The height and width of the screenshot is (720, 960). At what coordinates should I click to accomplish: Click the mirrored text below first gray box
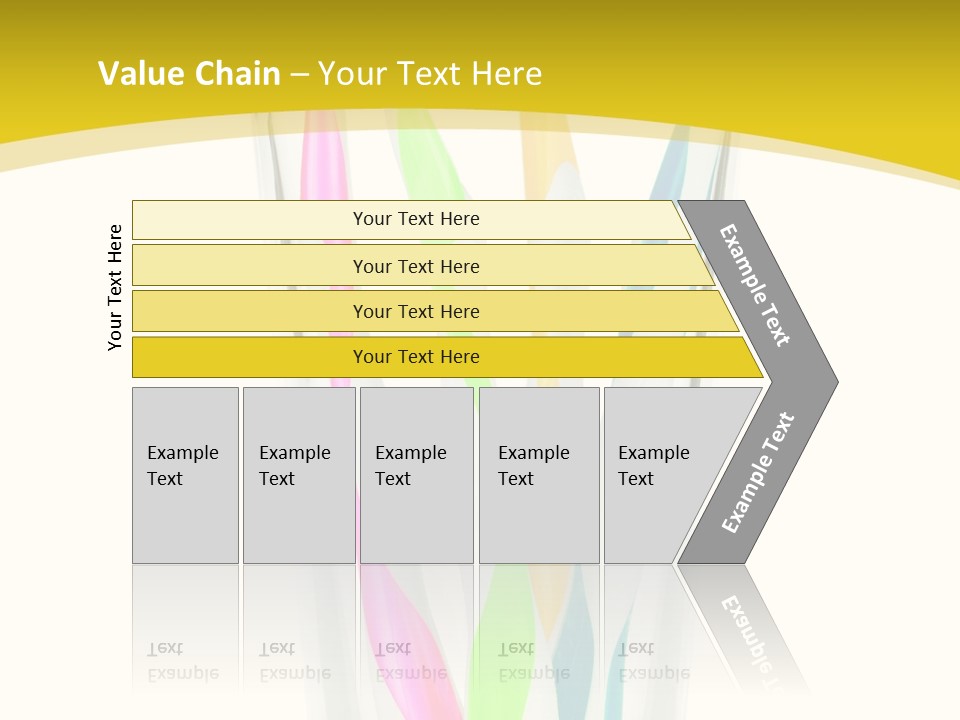click(x=183, y=662)
